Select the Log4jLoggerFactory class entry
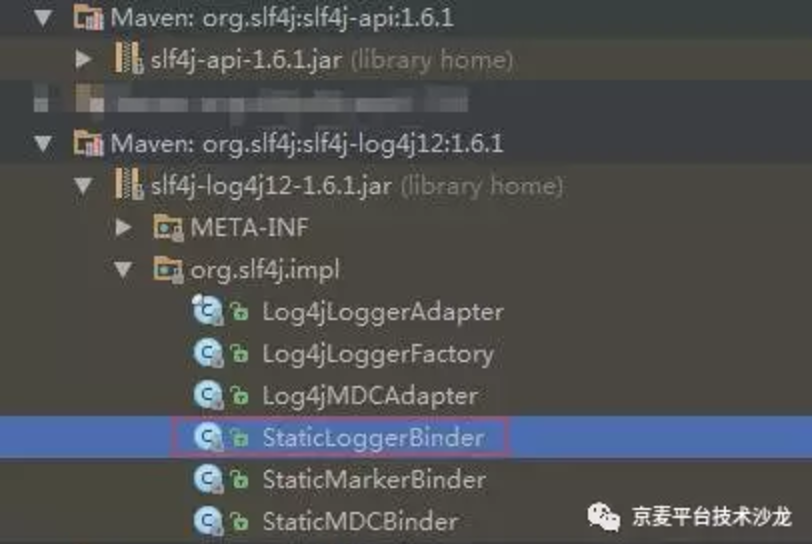812x544 pixels. (378, 354)
